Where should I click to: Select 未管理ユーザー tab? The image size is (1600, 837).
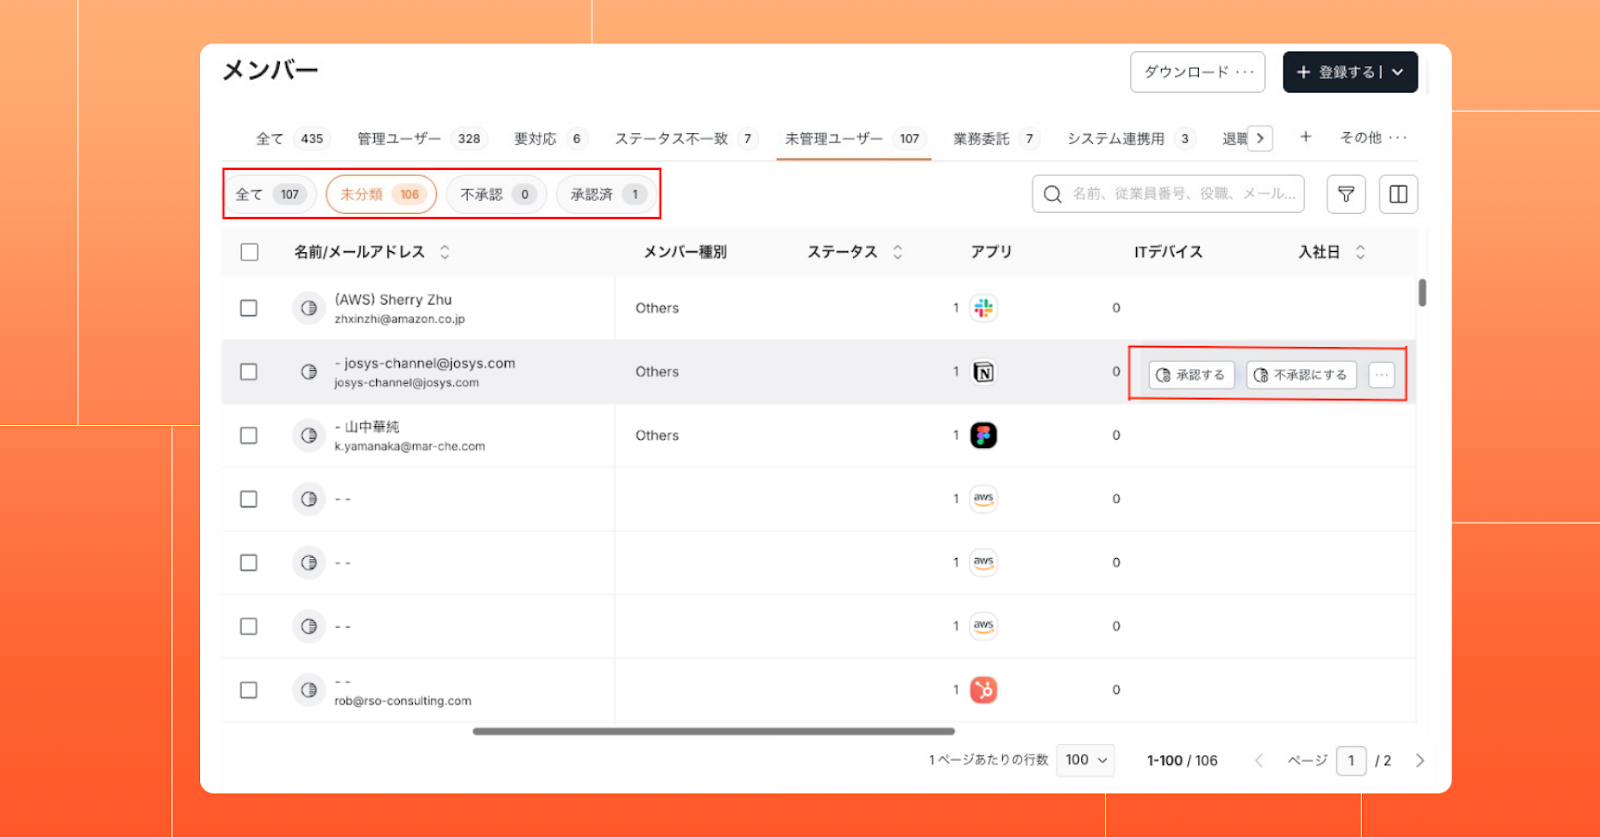point(855,139)
